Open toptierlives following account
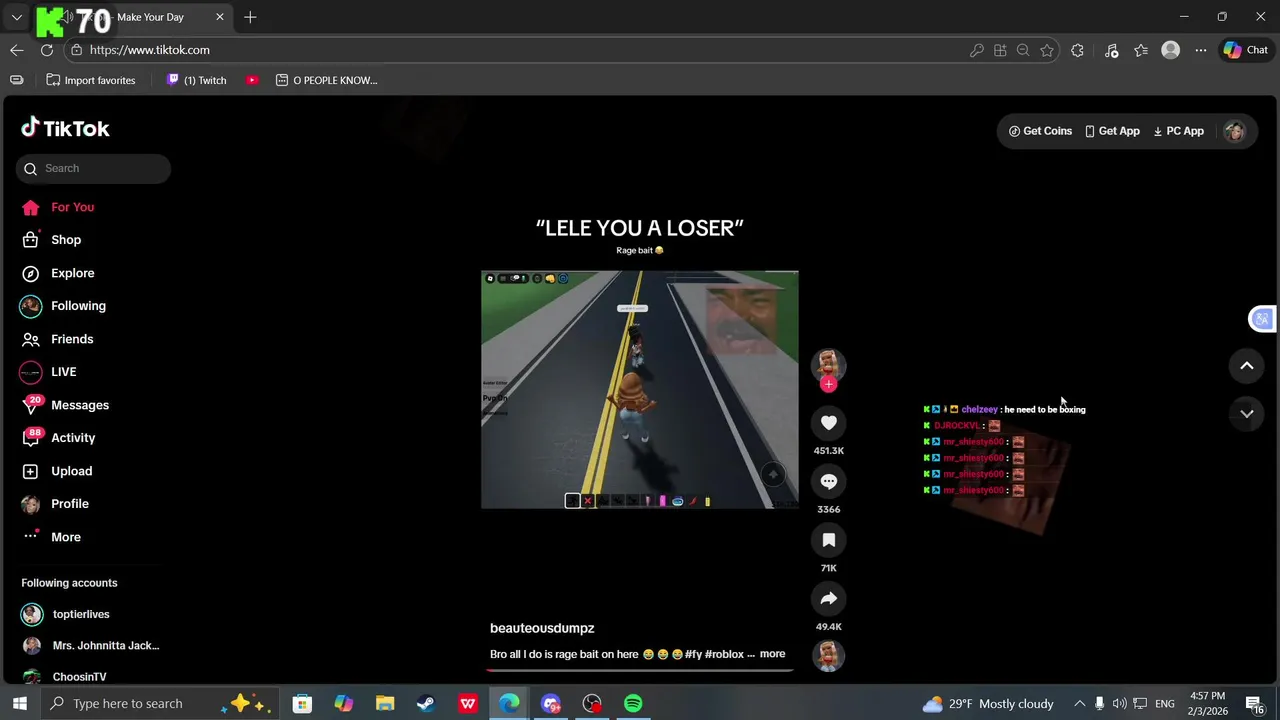 tap(80, 614)
